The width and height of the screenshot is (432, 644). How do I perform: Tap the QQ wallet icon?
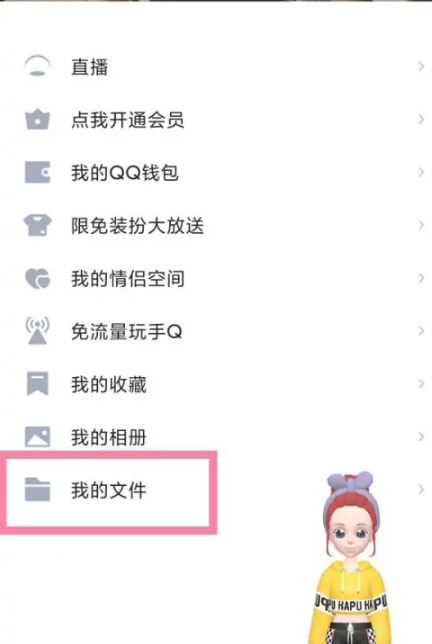click(x=37, y=172)
